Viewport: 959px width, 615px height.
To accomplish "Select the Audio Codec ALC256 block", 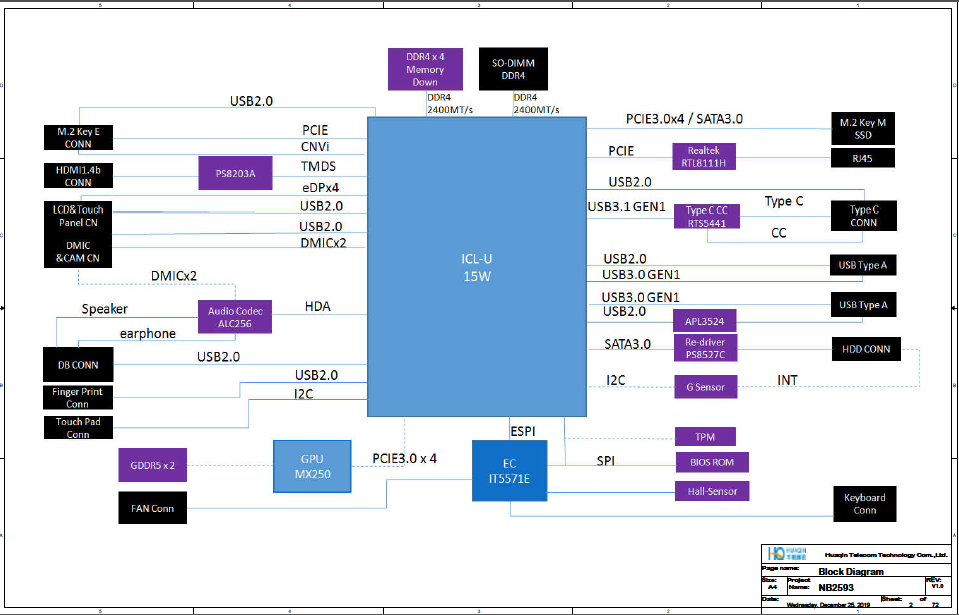I will [235, 317].
